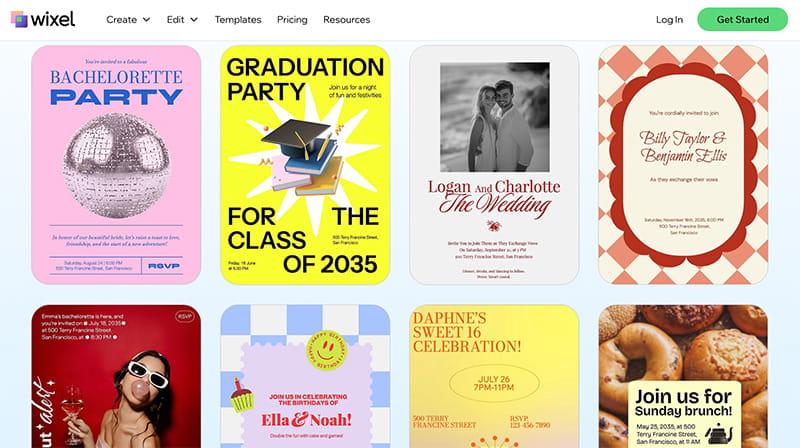Expand the Edit dropdown menu

tap(182, 19)
